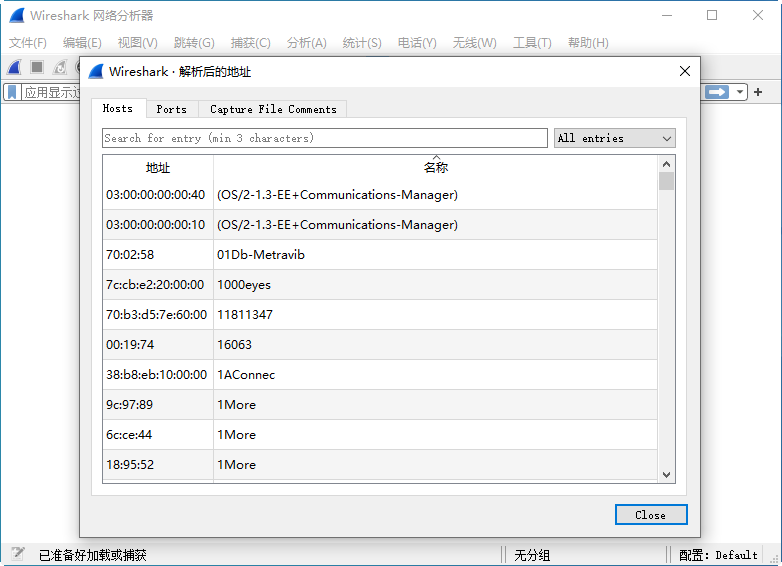This screenshot has width=782, height=566.
Task: Select the 1000eyes name cell
Action: coord(435,284)
